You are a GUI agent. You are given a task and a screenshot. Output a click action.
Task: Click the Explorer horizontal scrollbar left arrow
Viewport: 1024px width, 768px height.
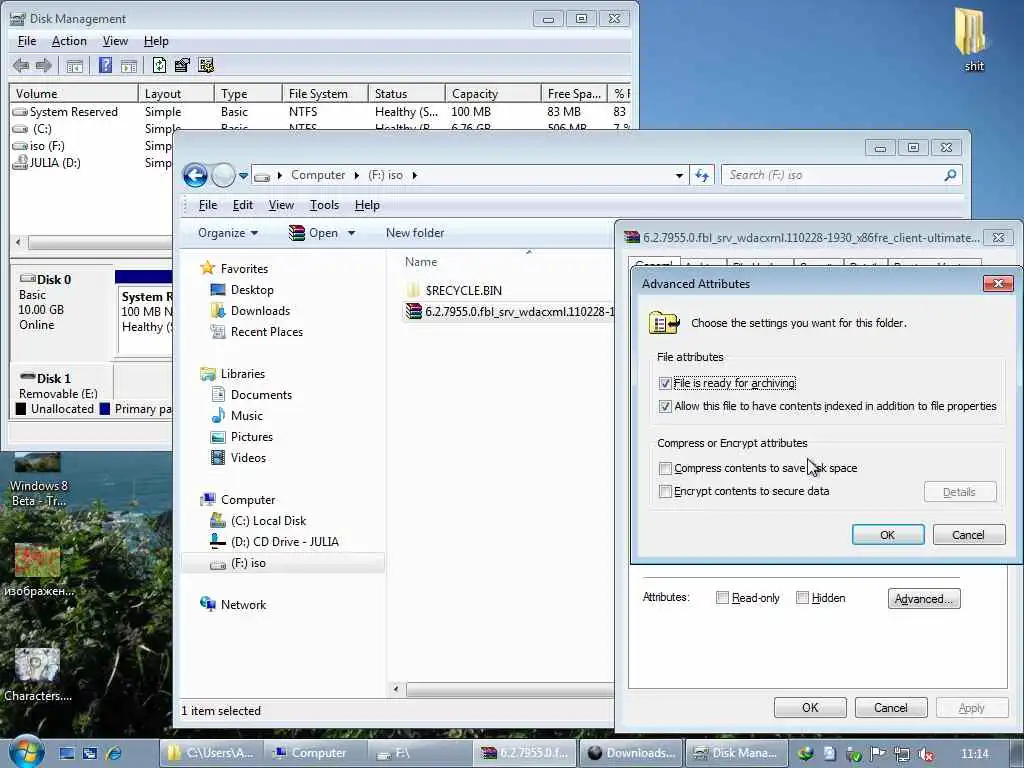tap(396, 689)
